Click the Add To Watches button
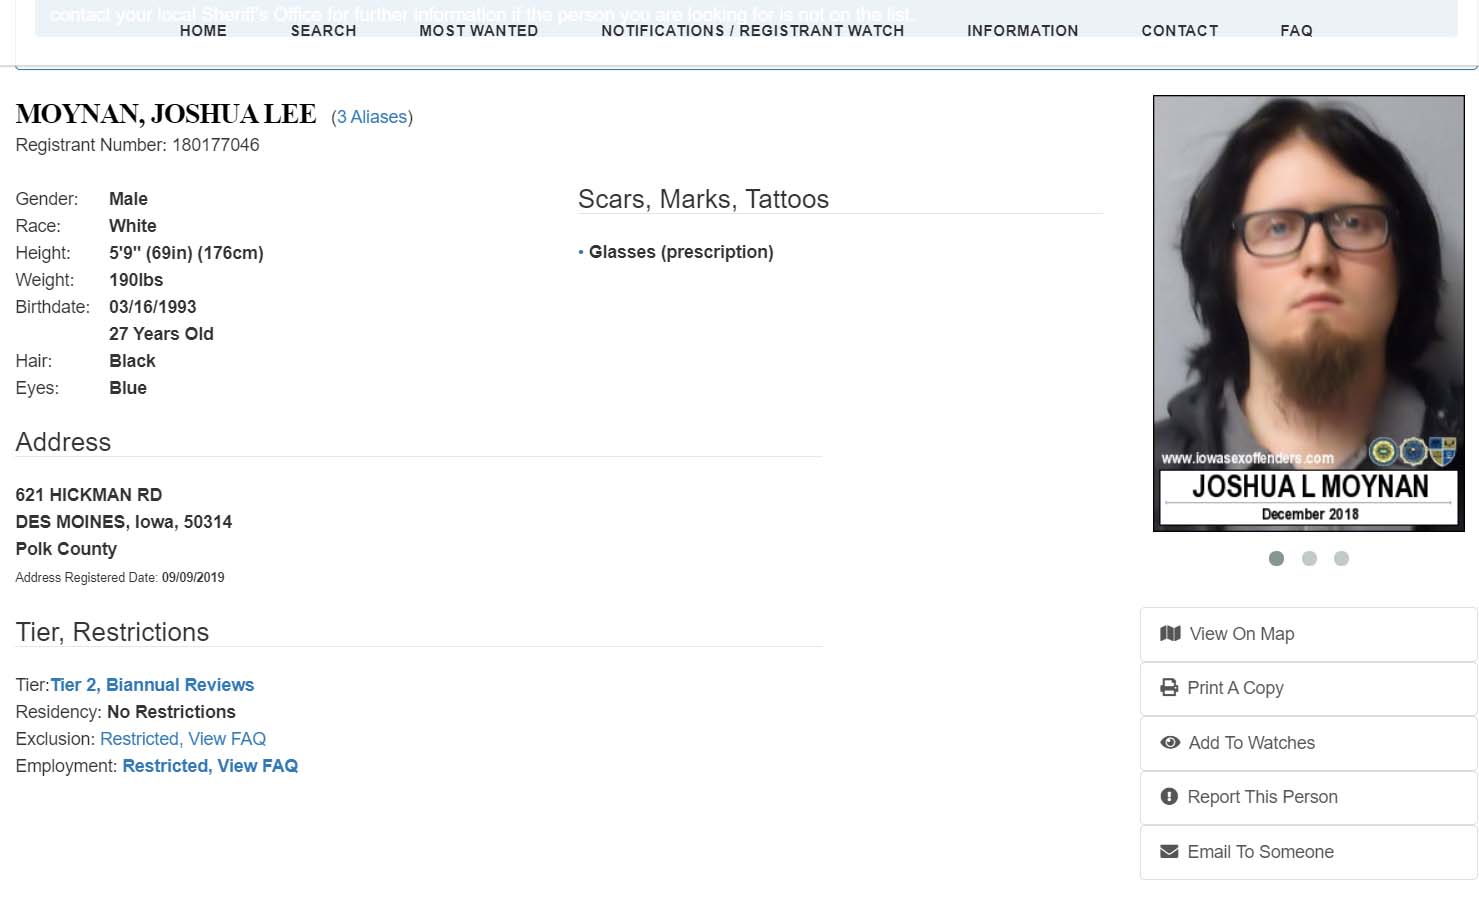Screen dimensions: 1479x897 tap(1308, 743)
